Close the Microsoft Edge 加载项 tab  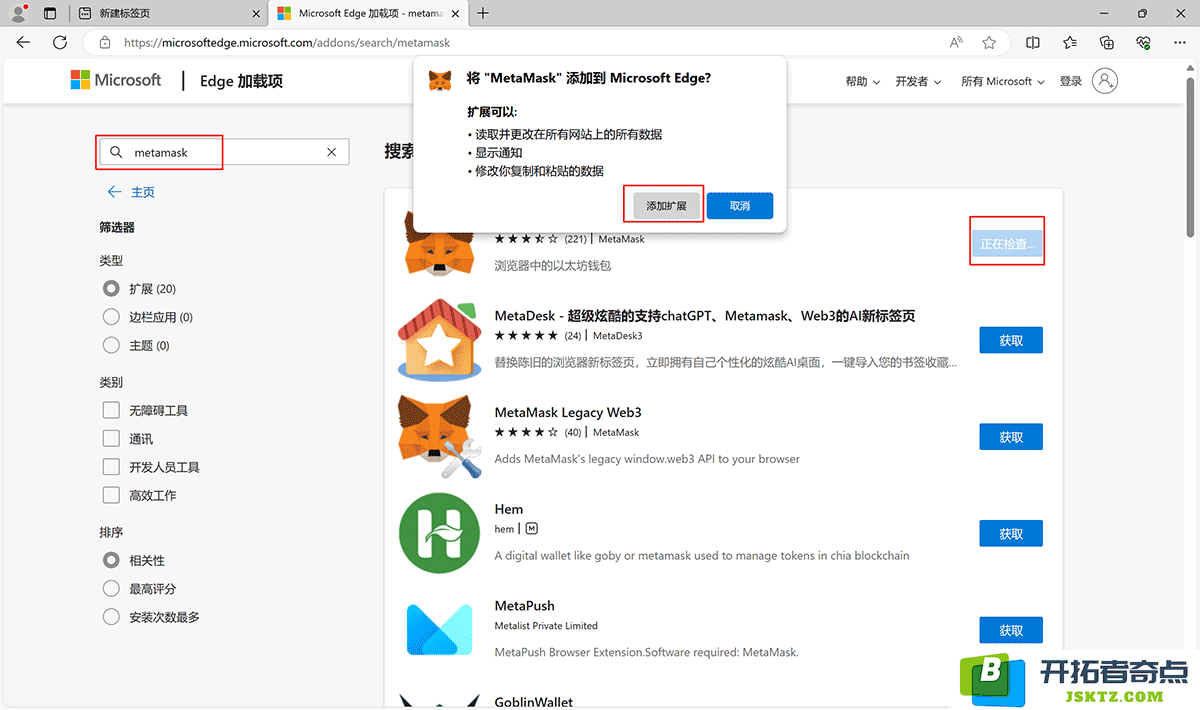click(x=455, y=14)
